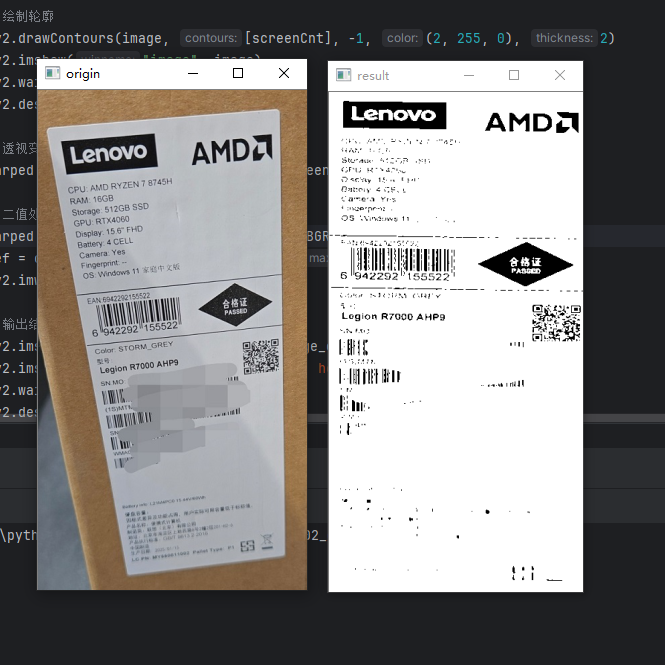Click the drawContours method call in code

click(x=64, y=38)
